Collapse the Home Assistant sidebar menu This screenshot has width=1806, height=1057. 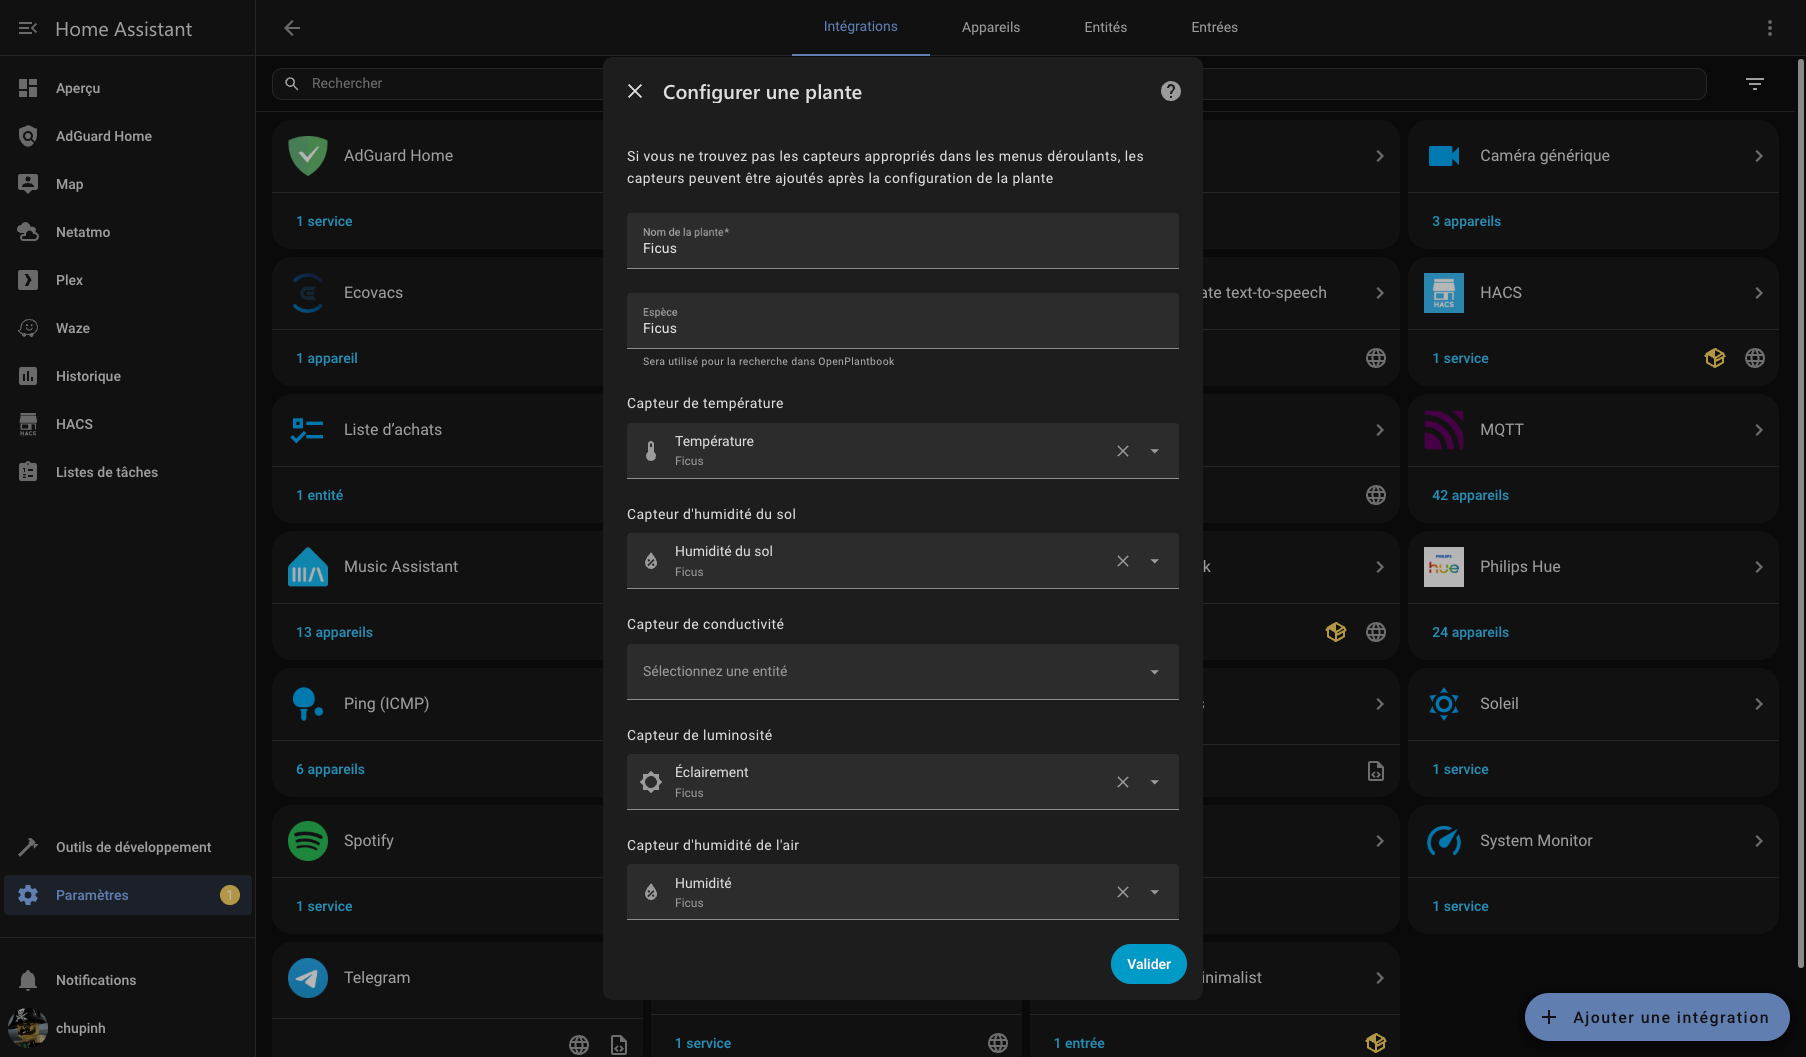point(28,29)
